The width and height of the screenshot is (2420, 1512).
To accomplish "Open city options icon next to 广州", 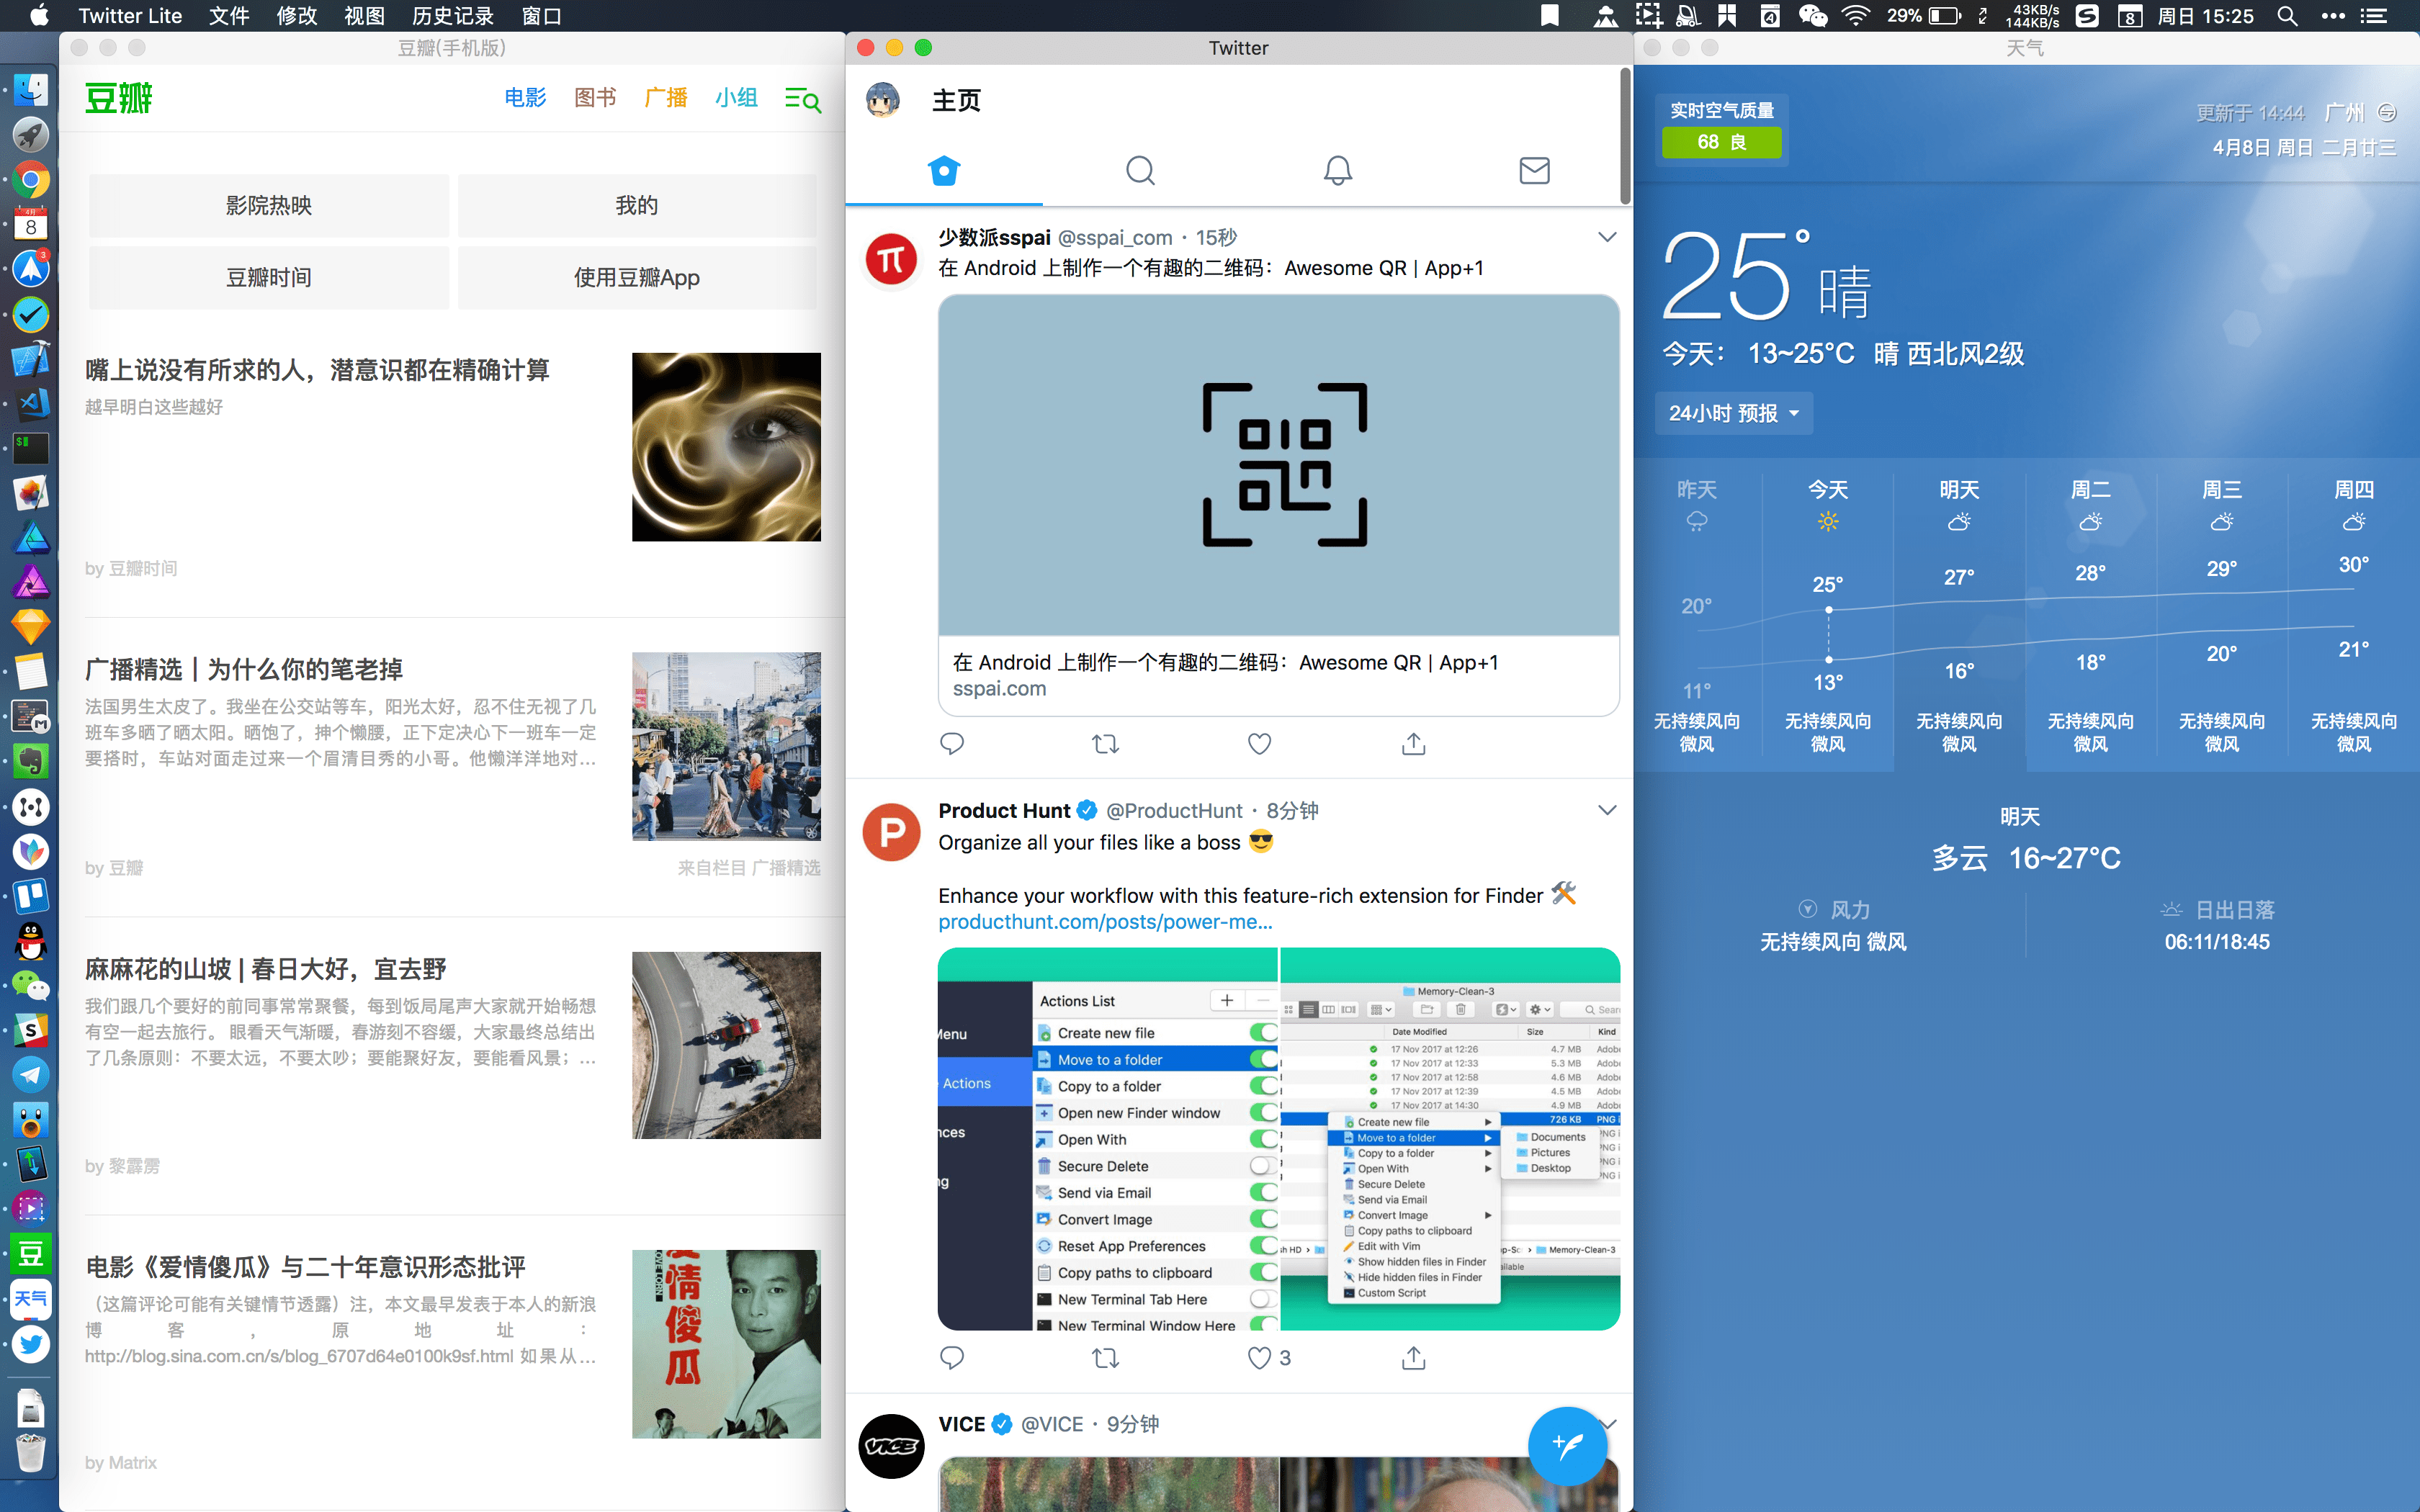I will 2387,112.
